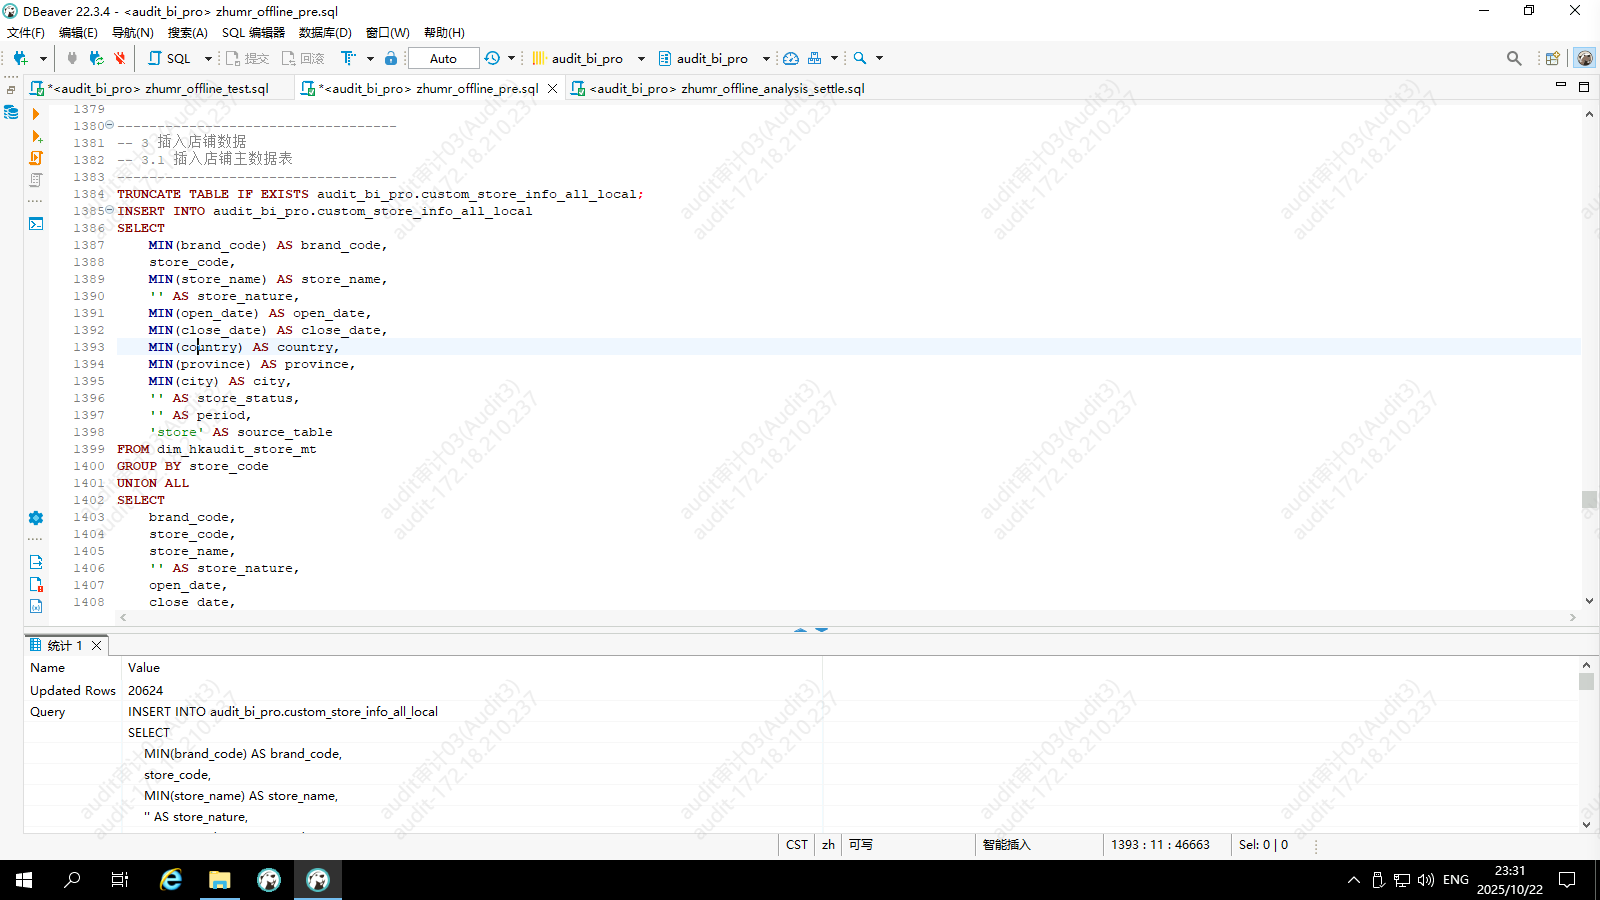Click the Reconnect plug icon in toolbar
The height and width of the screenshot is (900, 1600).
pos(96,58)
